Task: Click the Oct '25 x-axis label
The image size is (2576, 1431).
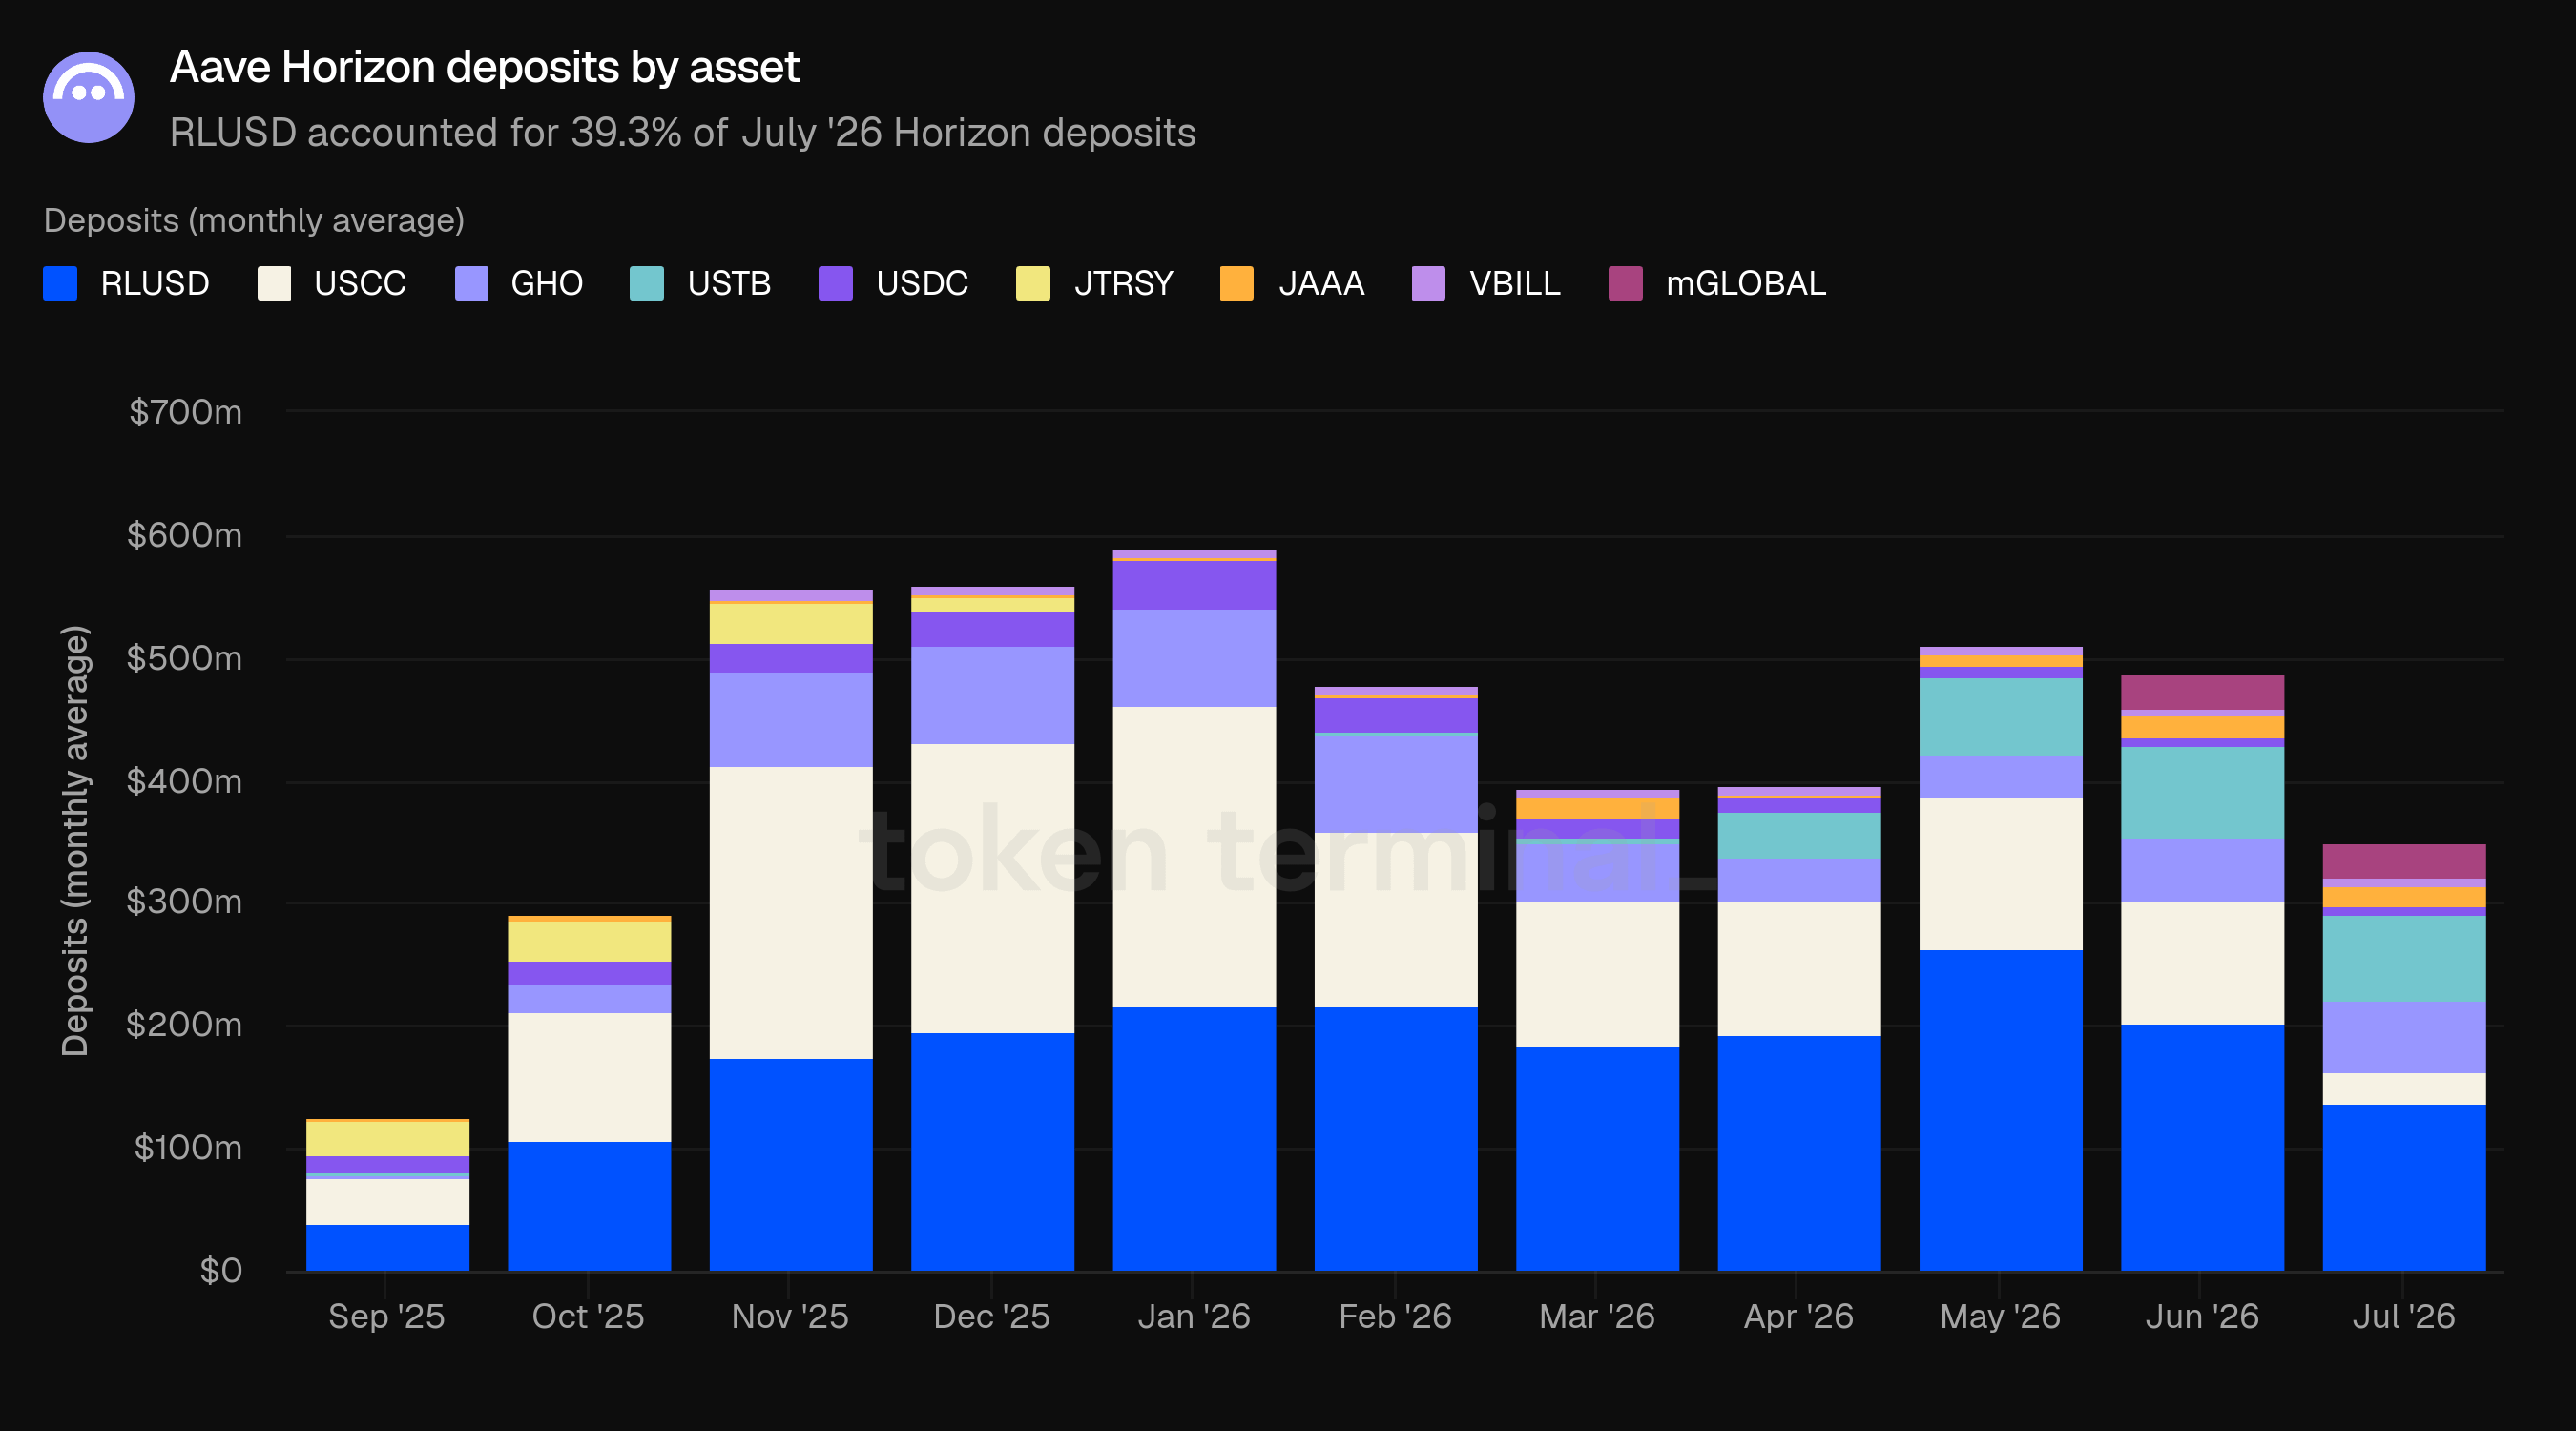Action: 588,1316
